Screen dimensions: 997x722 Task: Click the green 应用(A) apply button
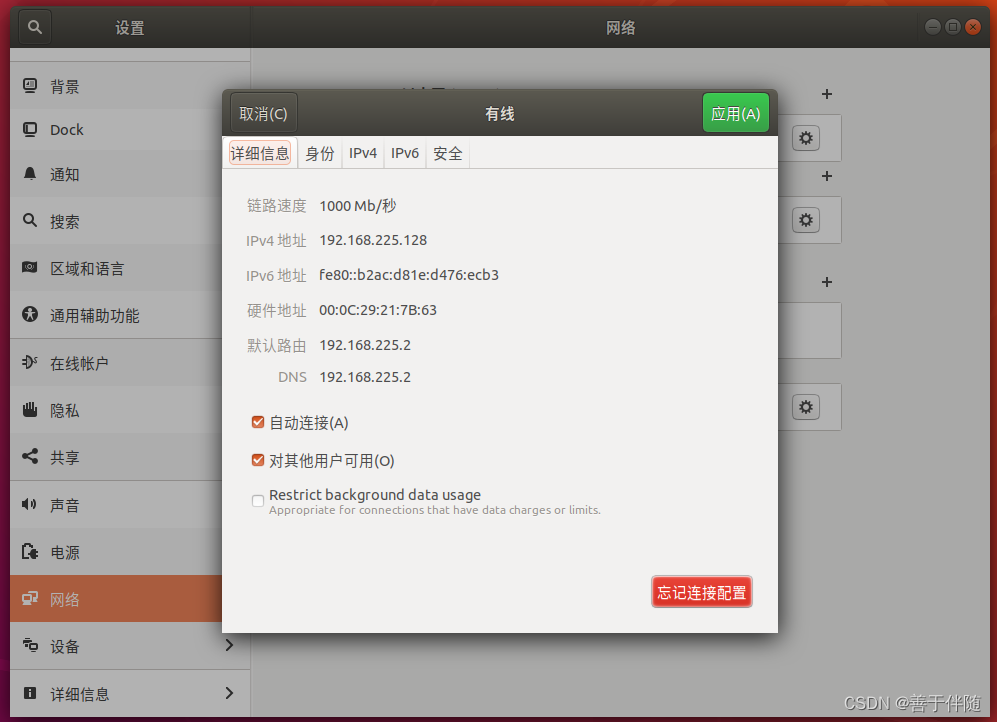coord(736,113)
